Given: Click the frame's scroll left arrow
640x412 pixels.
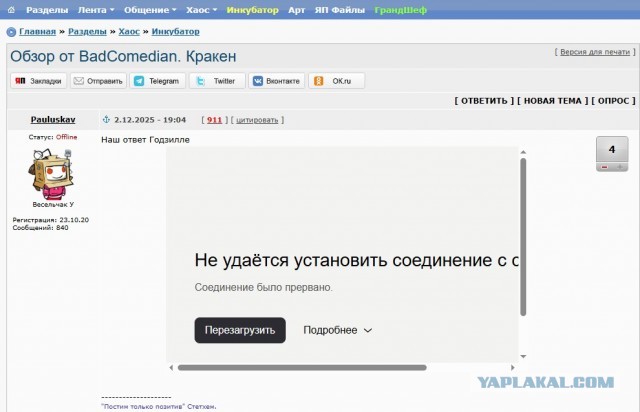Looking at the screenshot, I should 171,367.
